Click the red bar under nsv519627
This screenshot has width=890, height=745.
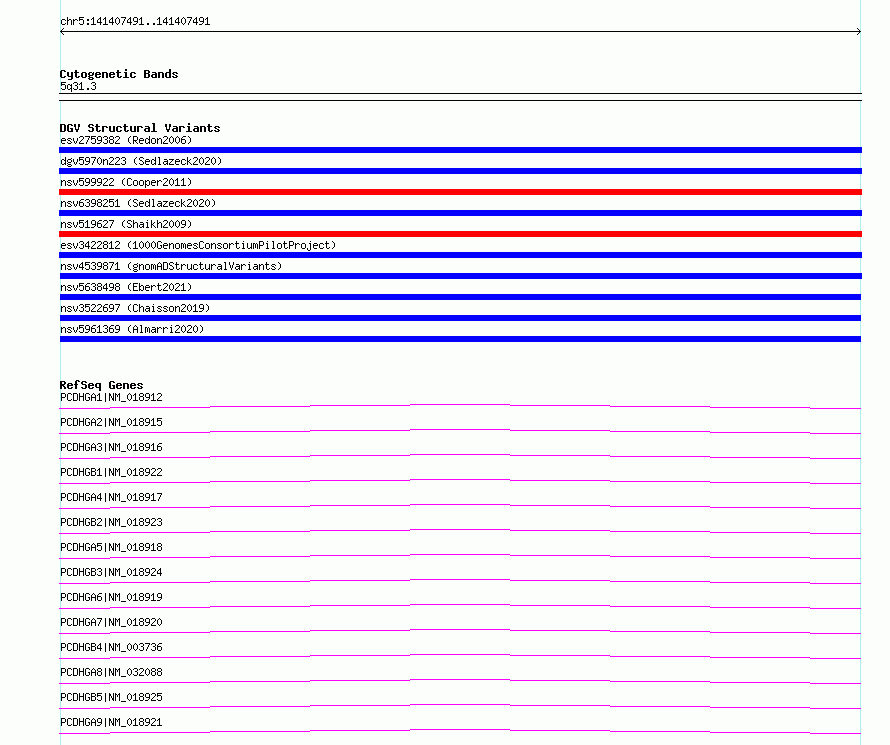click(x=460, y=234)
